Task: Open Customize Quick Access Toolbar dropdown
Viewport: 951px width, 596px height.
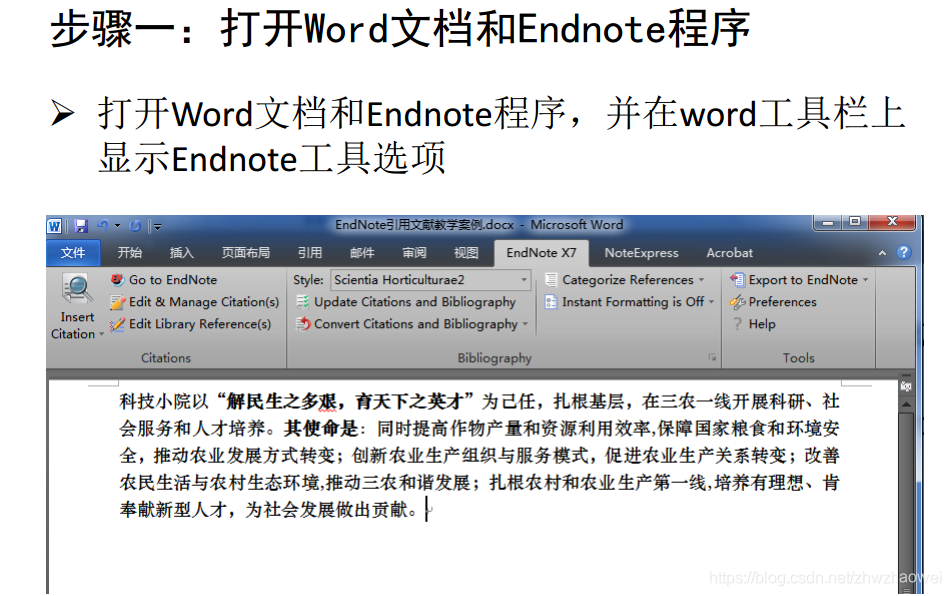Action: pos(157,227)
